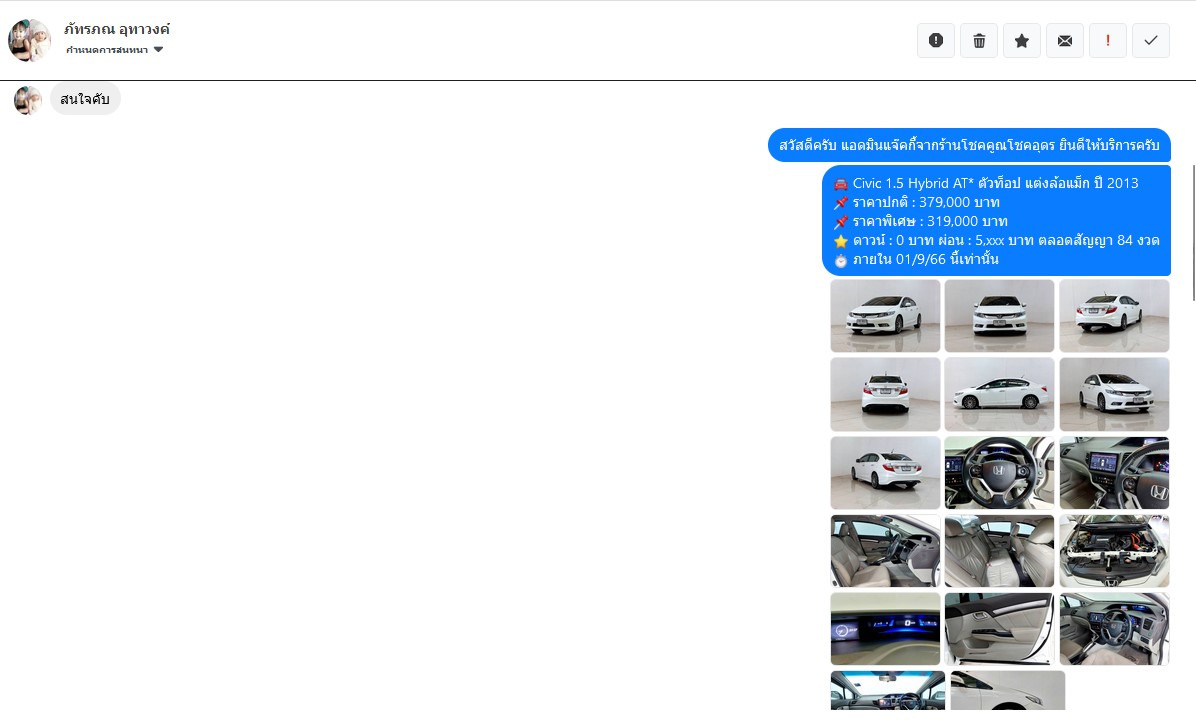Open first car photo, front three-quarter view

(x=885, y=316)
